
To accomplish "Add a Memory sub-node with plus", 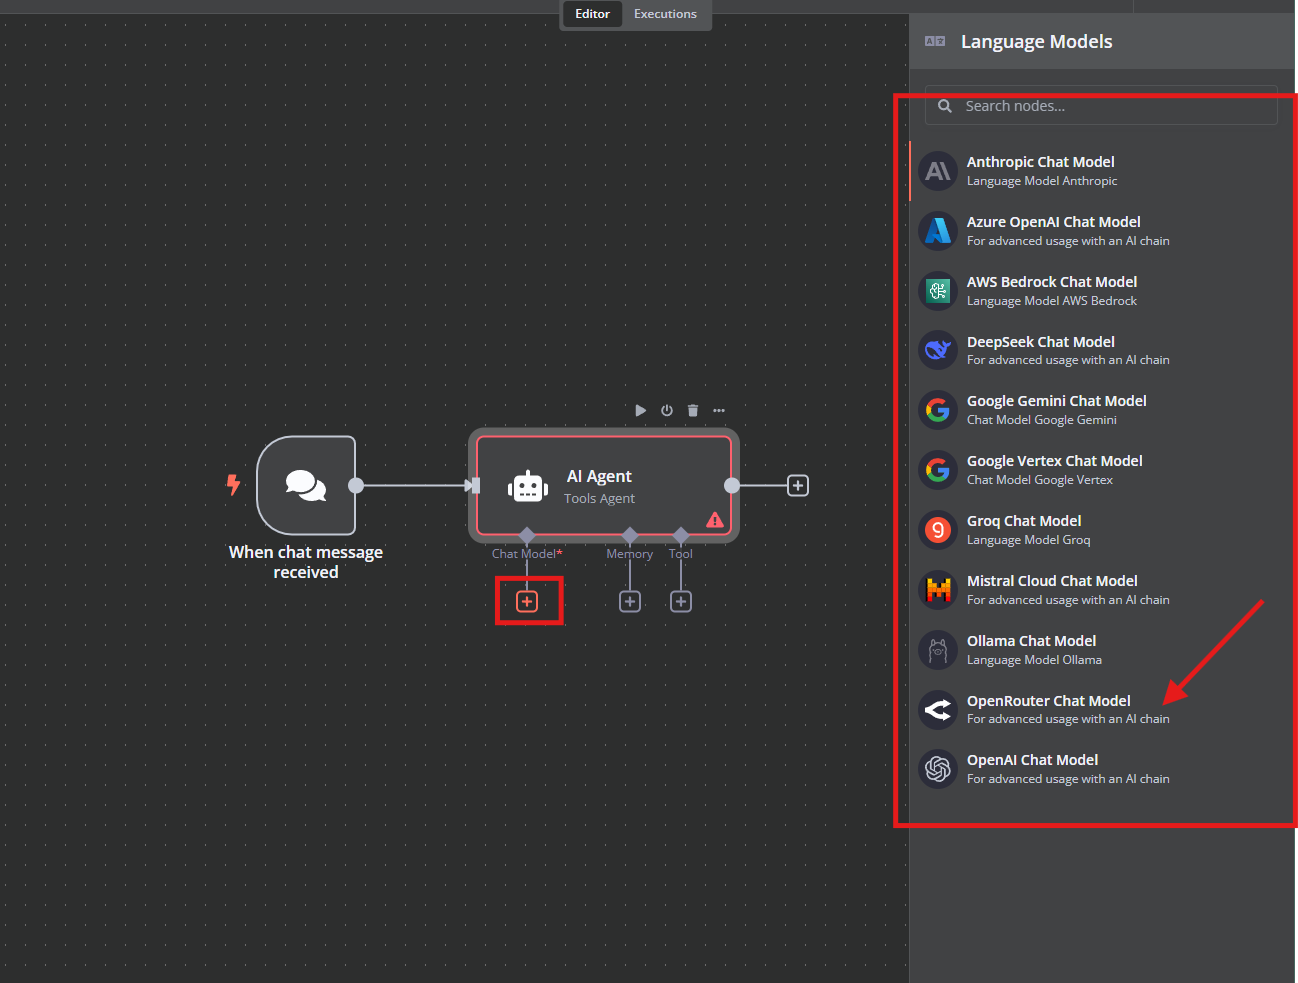I will tap(630, 601).
